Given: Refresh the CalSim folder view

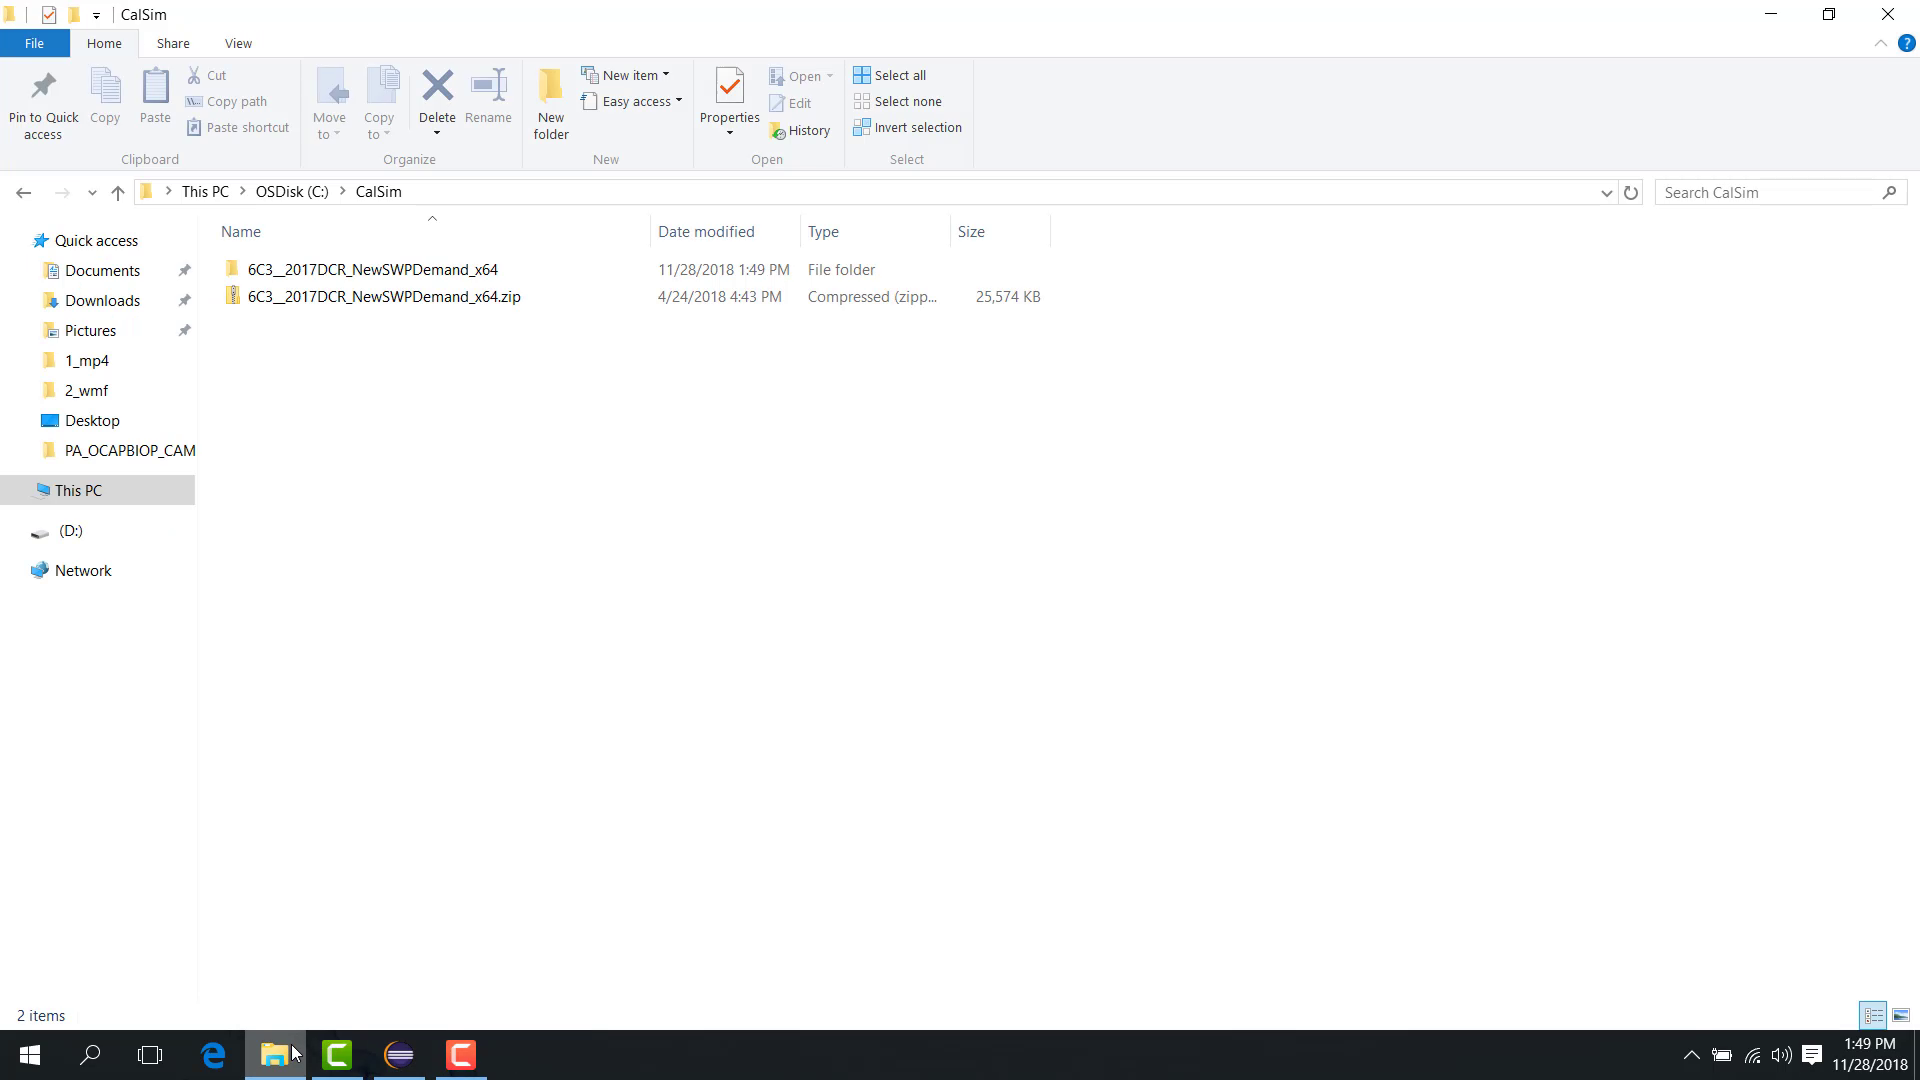Looking at the screenshot, I should pyautogui.click(x=1631, y=192).
